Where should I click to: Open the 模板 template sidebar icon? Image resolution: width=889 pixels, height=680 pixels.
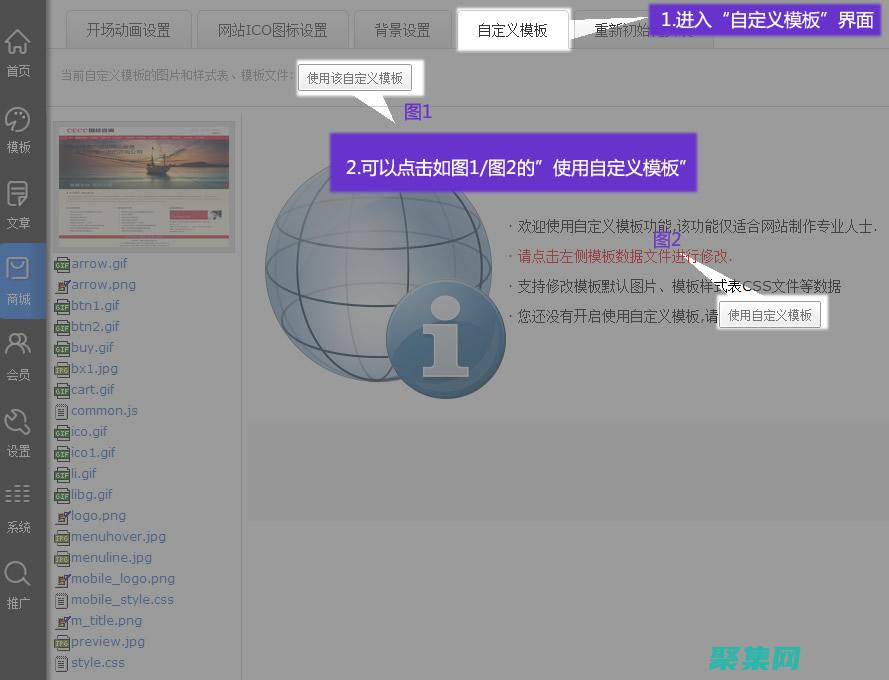click(18, 120)
